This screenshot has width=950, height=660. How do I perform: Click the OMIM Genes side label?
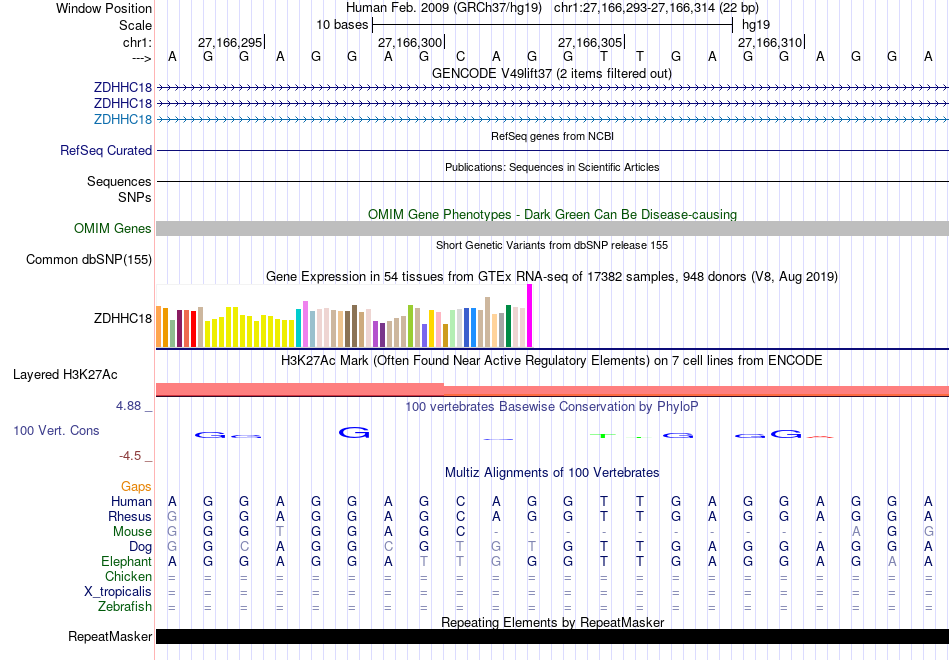112,228
